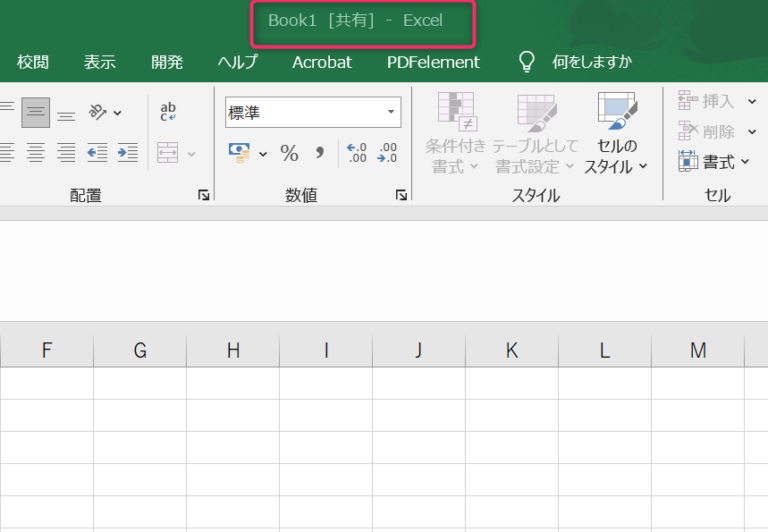Open the number format combo box
Image resolution: width=768 pixels, height=532 pixels.
(313, 112)
